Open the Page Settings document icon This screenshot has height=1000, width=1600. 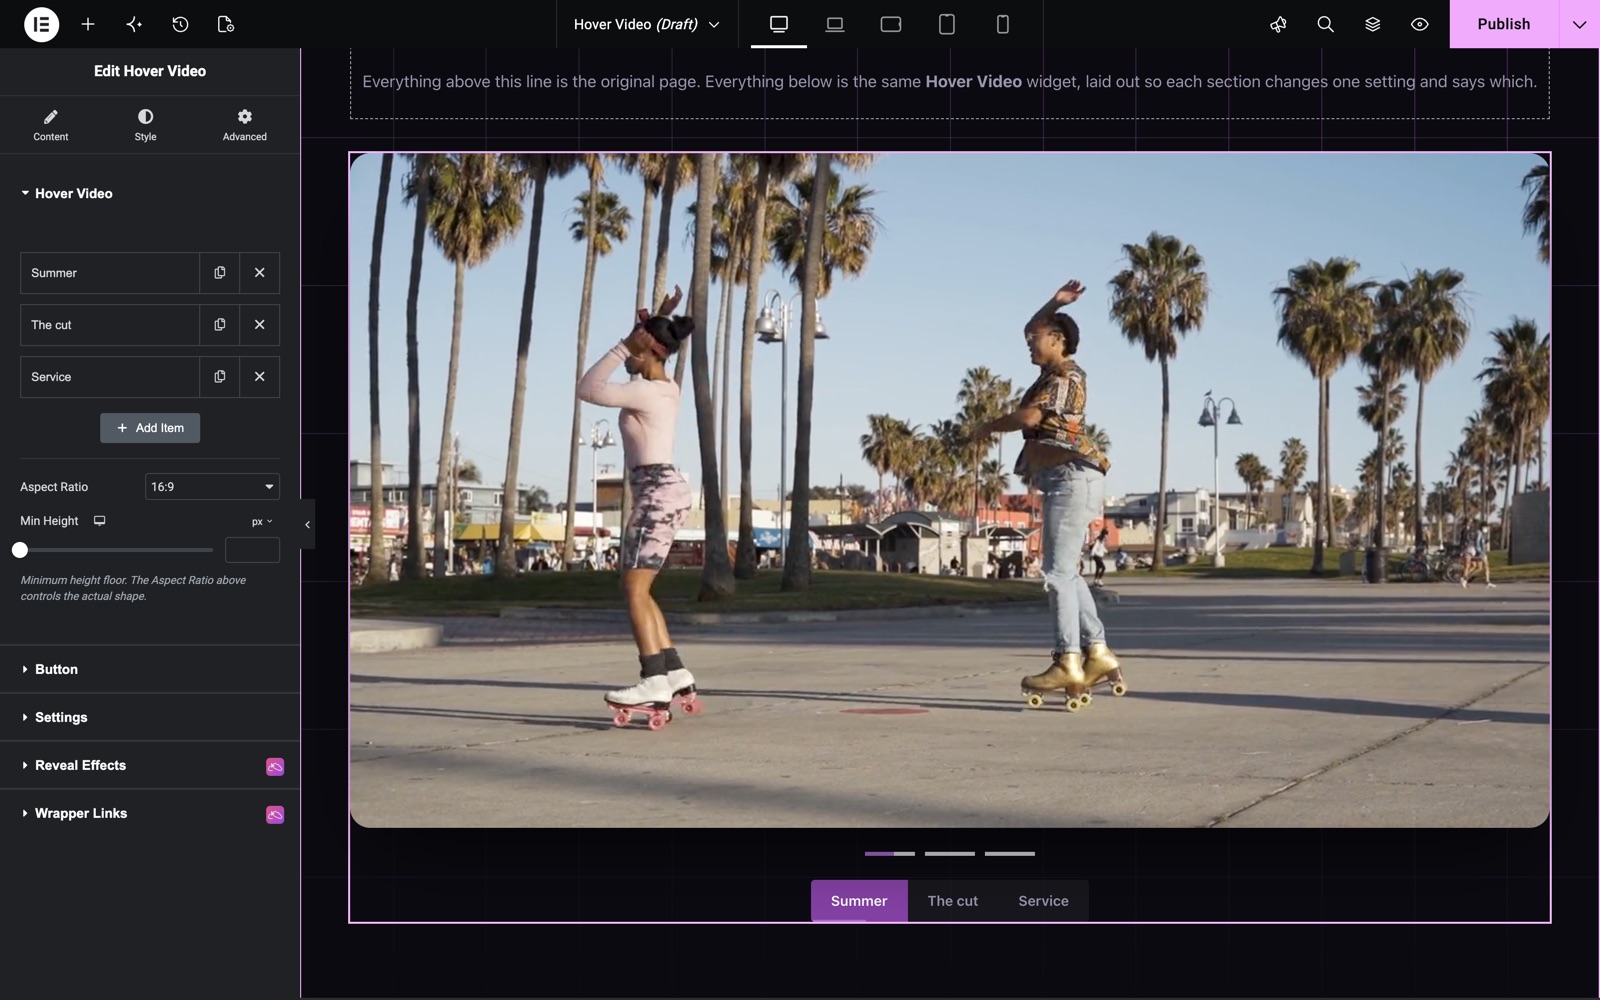pos(226,24)
